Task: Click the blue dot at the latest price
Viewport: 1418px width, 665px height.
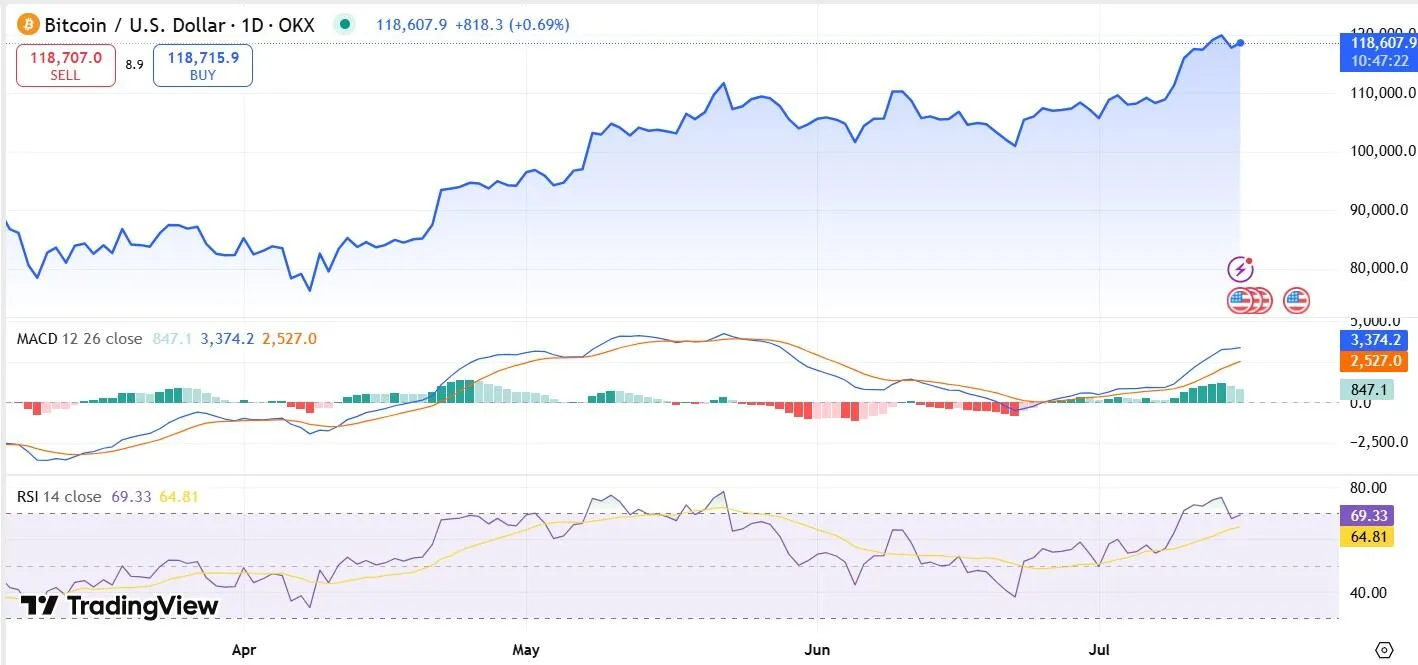Action: pos(1239,43)
